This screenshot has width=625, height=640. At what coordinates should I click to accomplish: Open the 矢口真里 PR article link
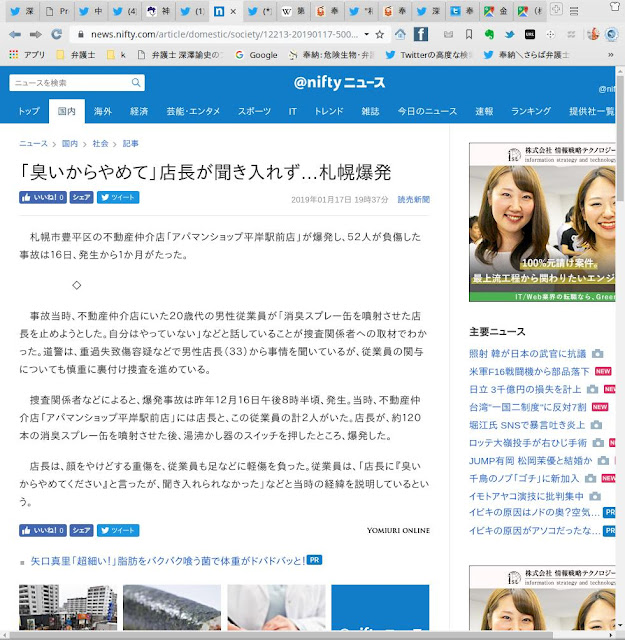pos(168,561)
